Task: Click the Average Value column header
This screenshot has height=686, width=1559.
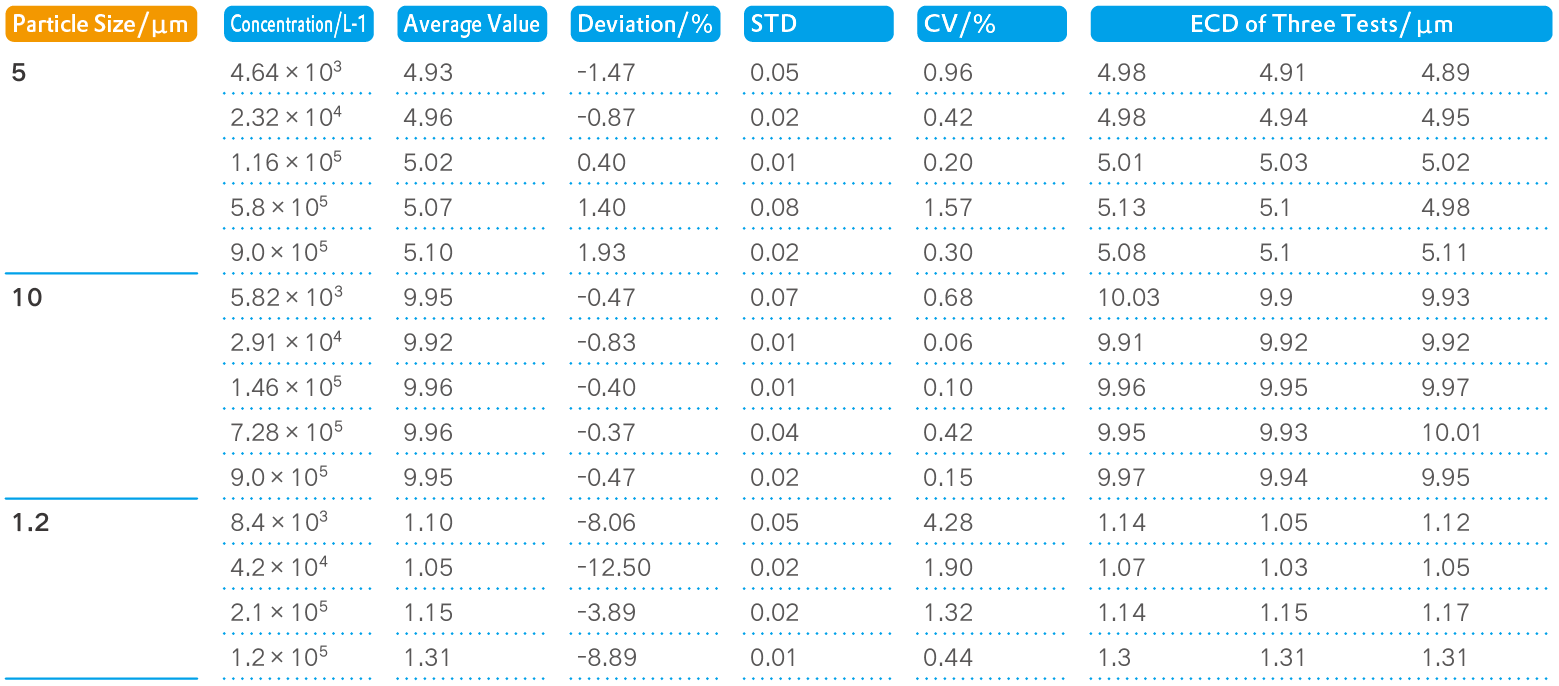Action: (471, 24)
